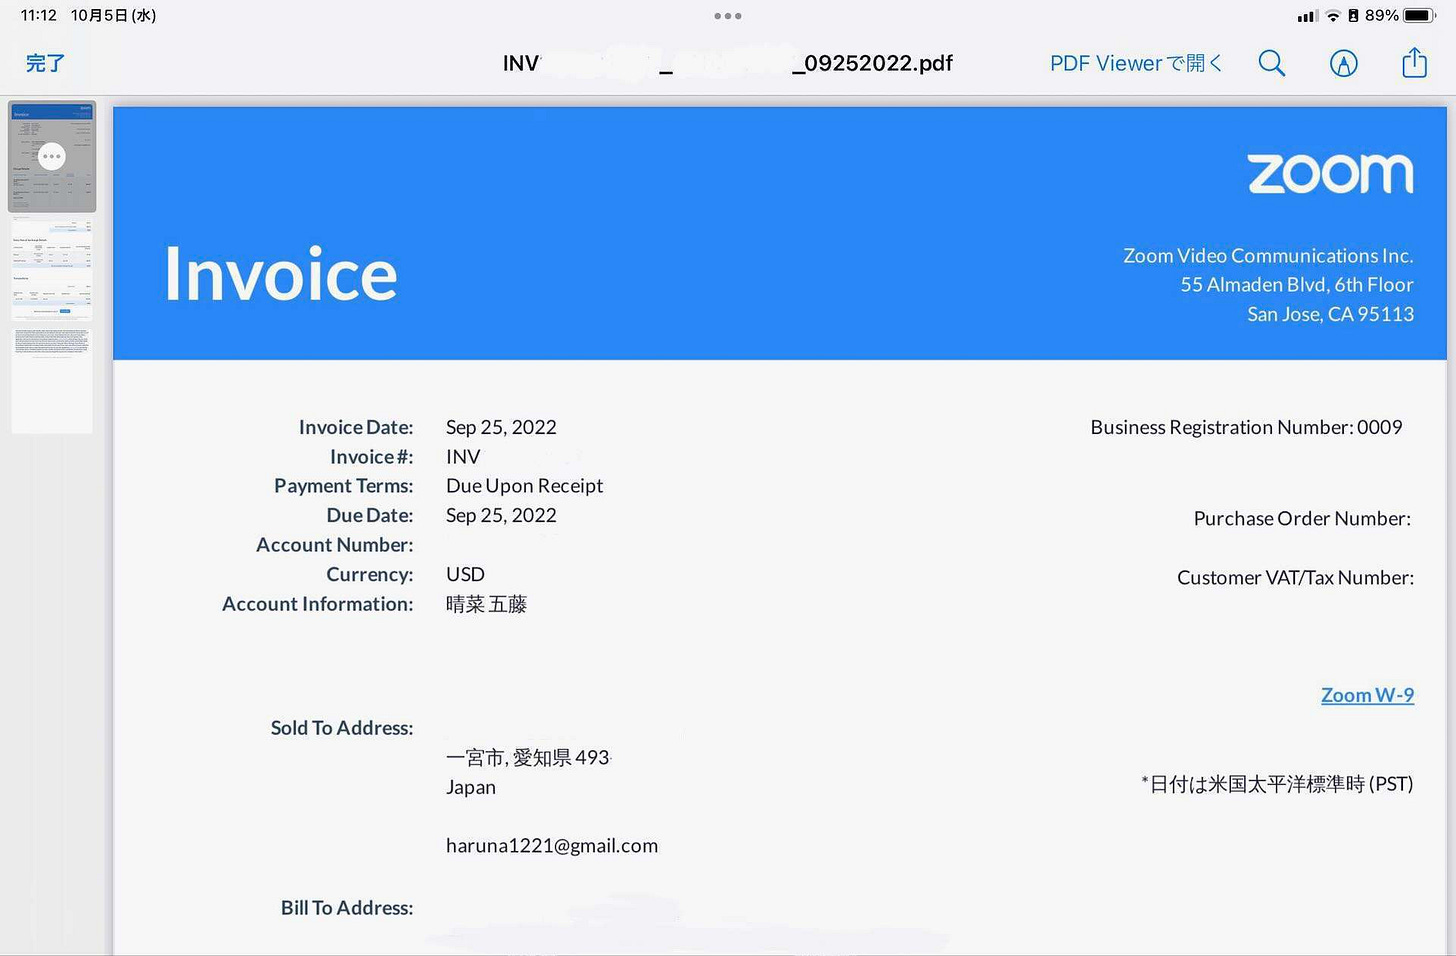The image size is (1456, 956).
Task: Activate the markup pen icon
Action: [x=1343, y=63]
